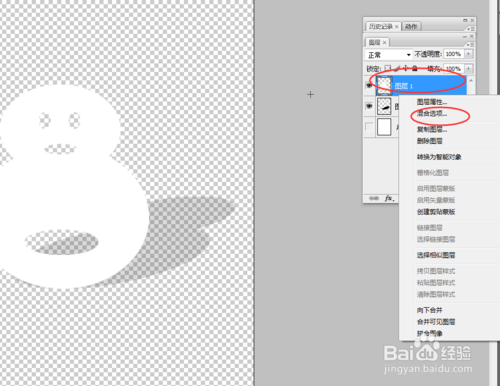Open the History panel flyout menu icon
The image size is (500, 386).
click(x=470, y=28)
